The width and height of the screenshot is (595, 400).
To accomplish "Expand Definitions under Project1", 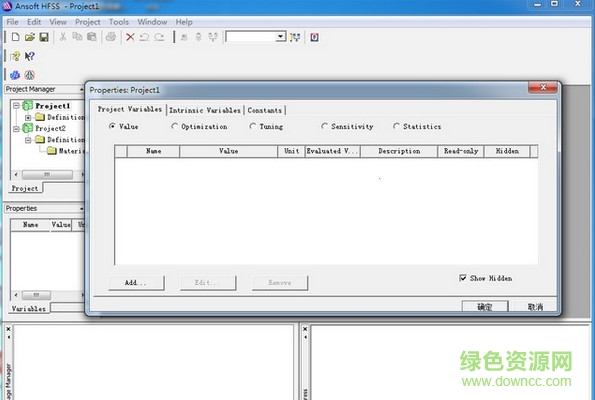I will pos(28,117).
